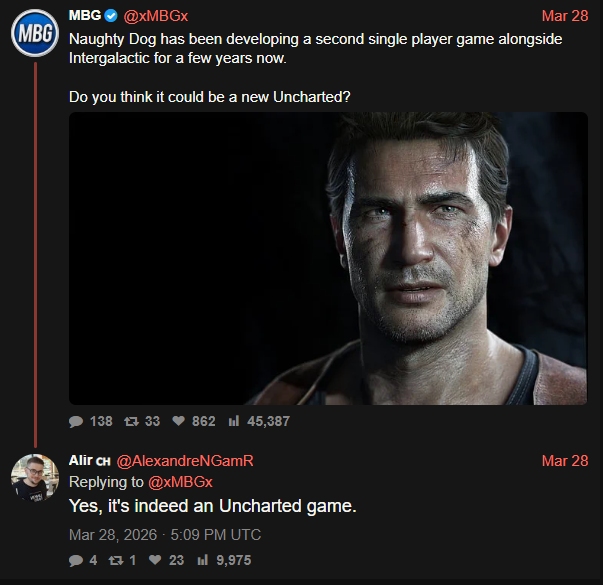The width and height of the screenshot is (603, 585).
Task: Open the Uncharted character image
Action: tap(328, 258)
